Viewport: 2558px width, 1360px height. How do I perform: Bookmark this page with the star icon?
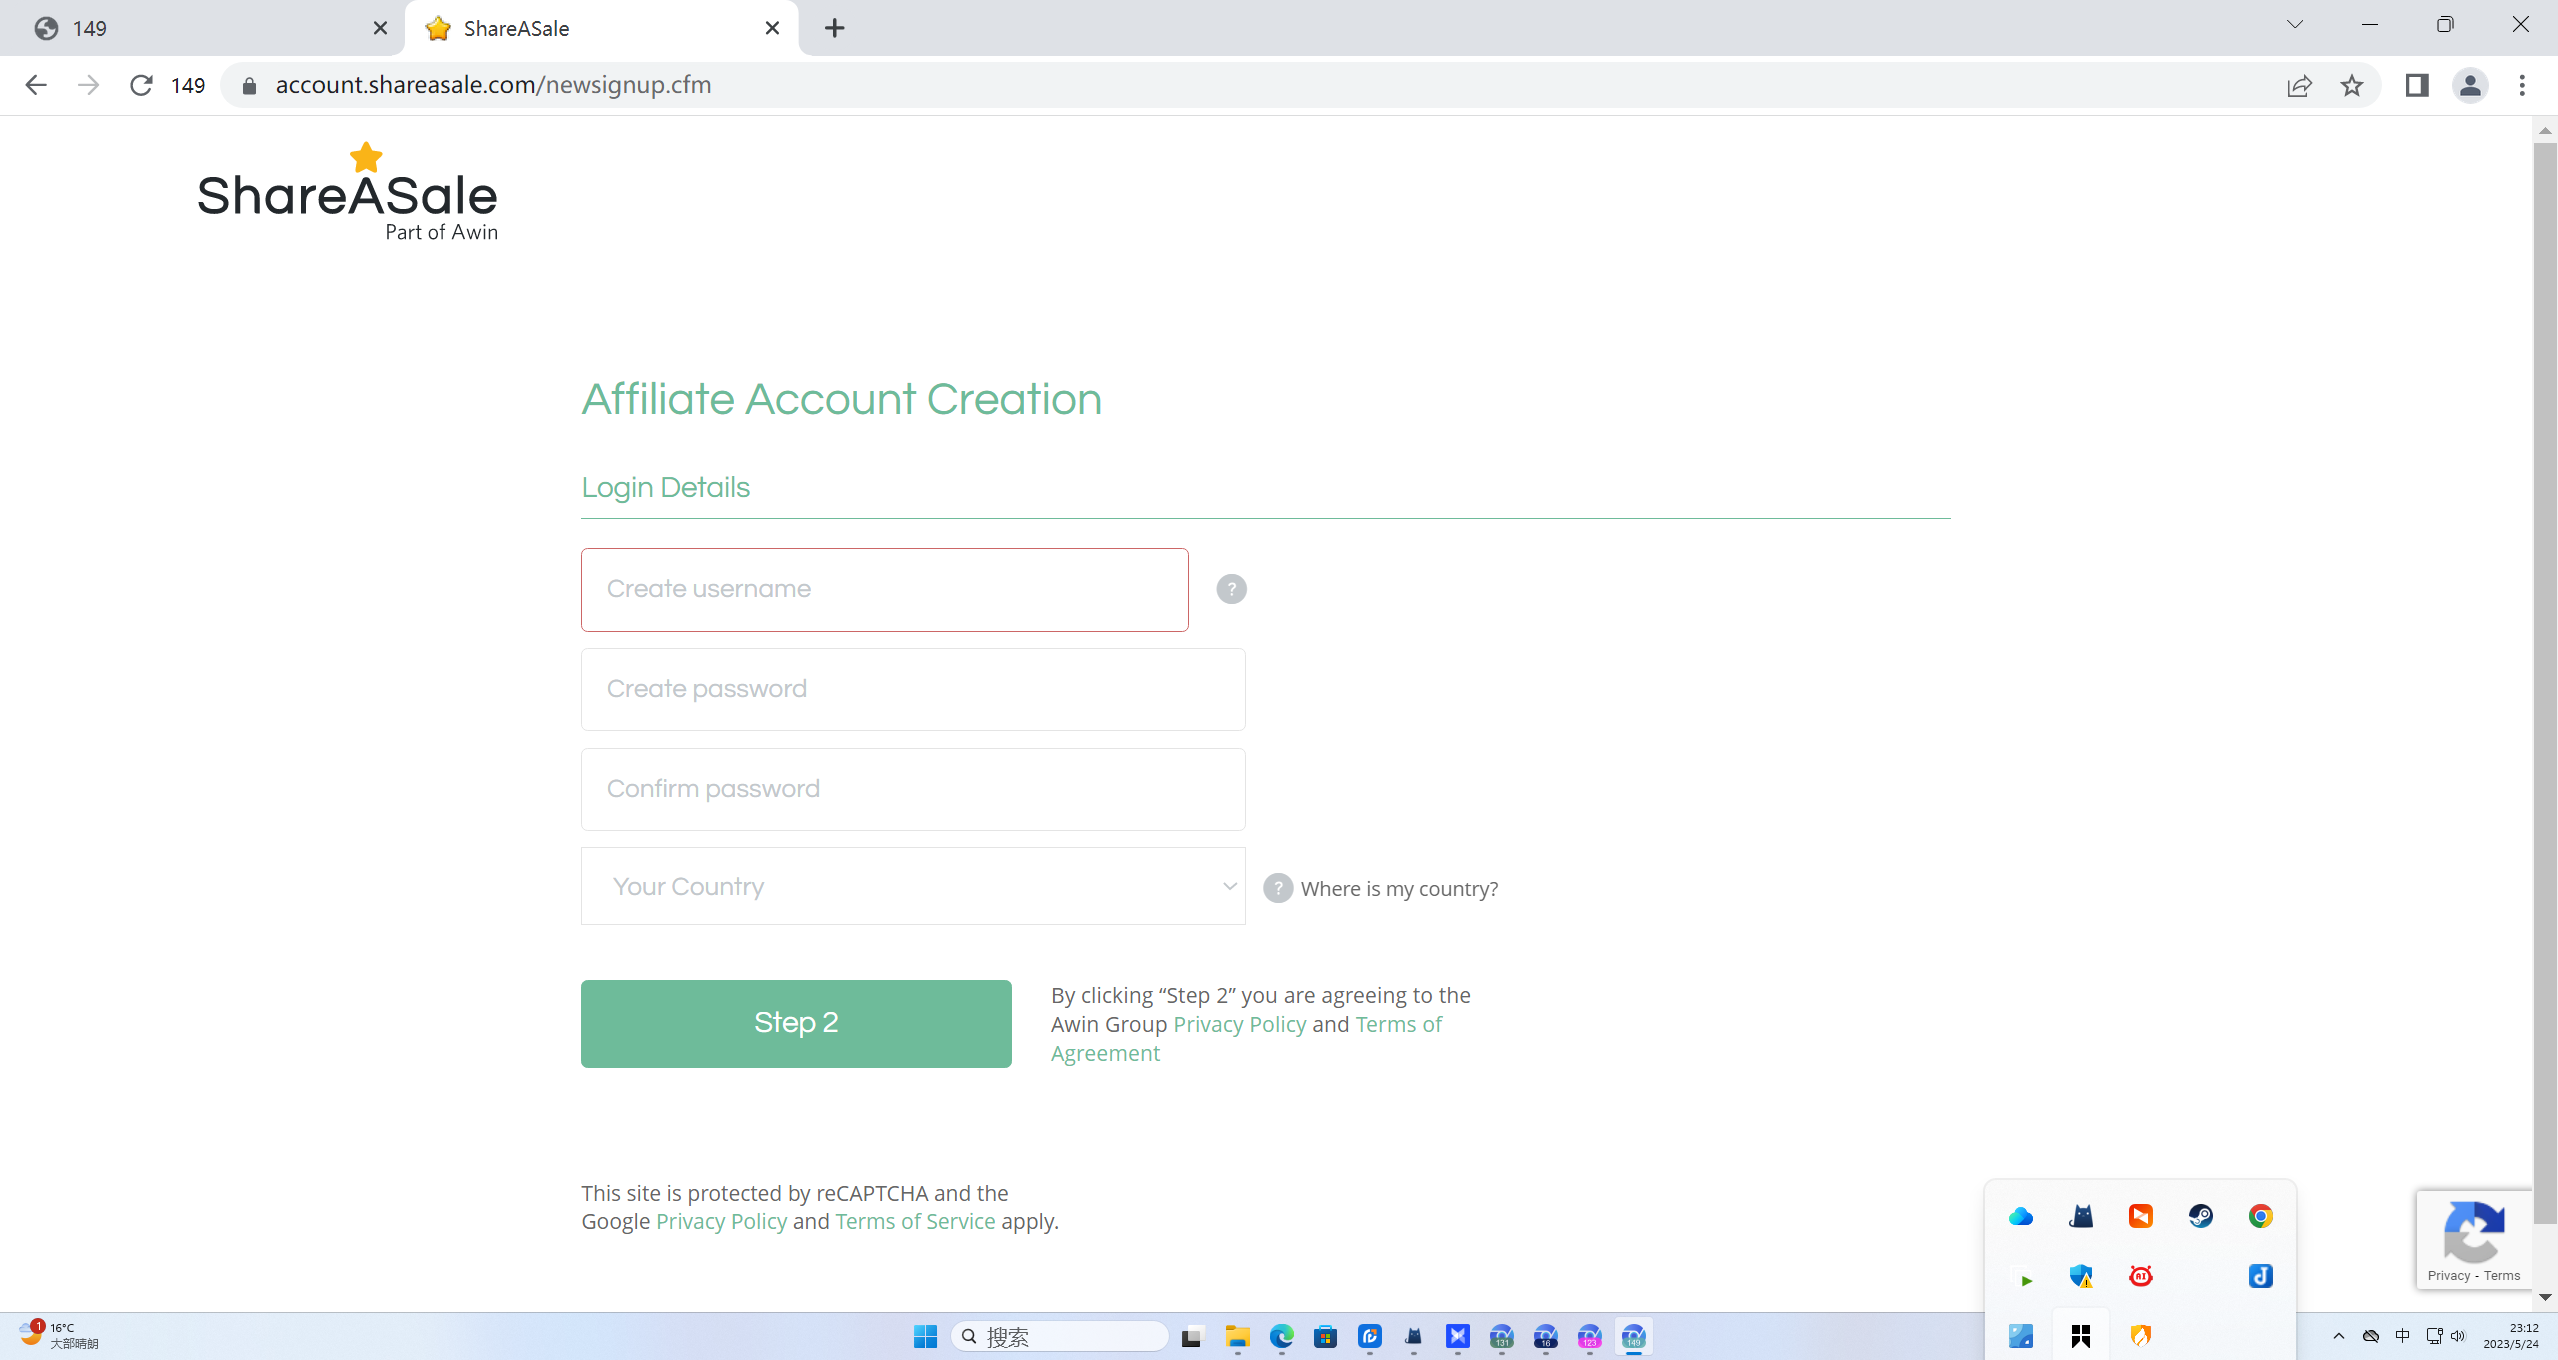point(2352,86)
